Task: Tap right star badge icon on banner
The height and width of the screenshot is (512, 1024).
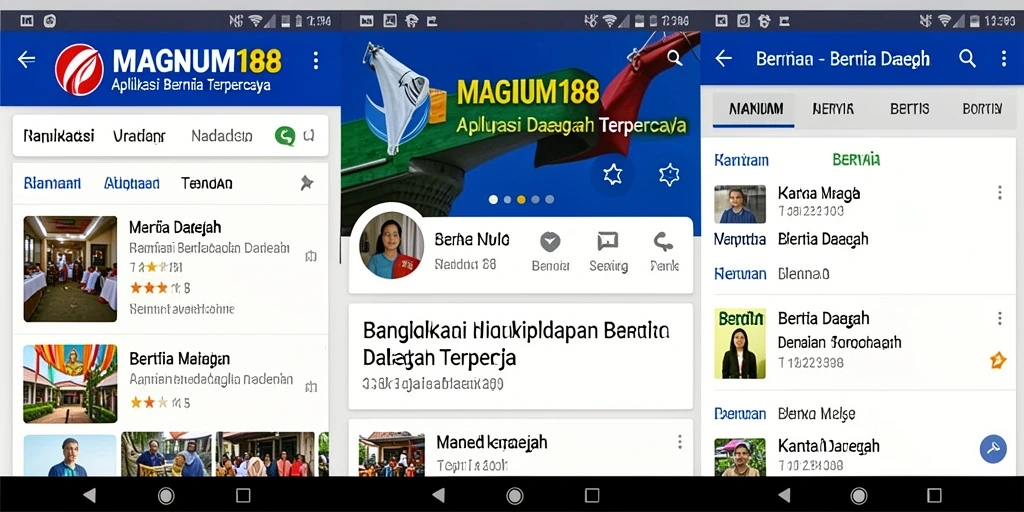Action: click(669, 174)
